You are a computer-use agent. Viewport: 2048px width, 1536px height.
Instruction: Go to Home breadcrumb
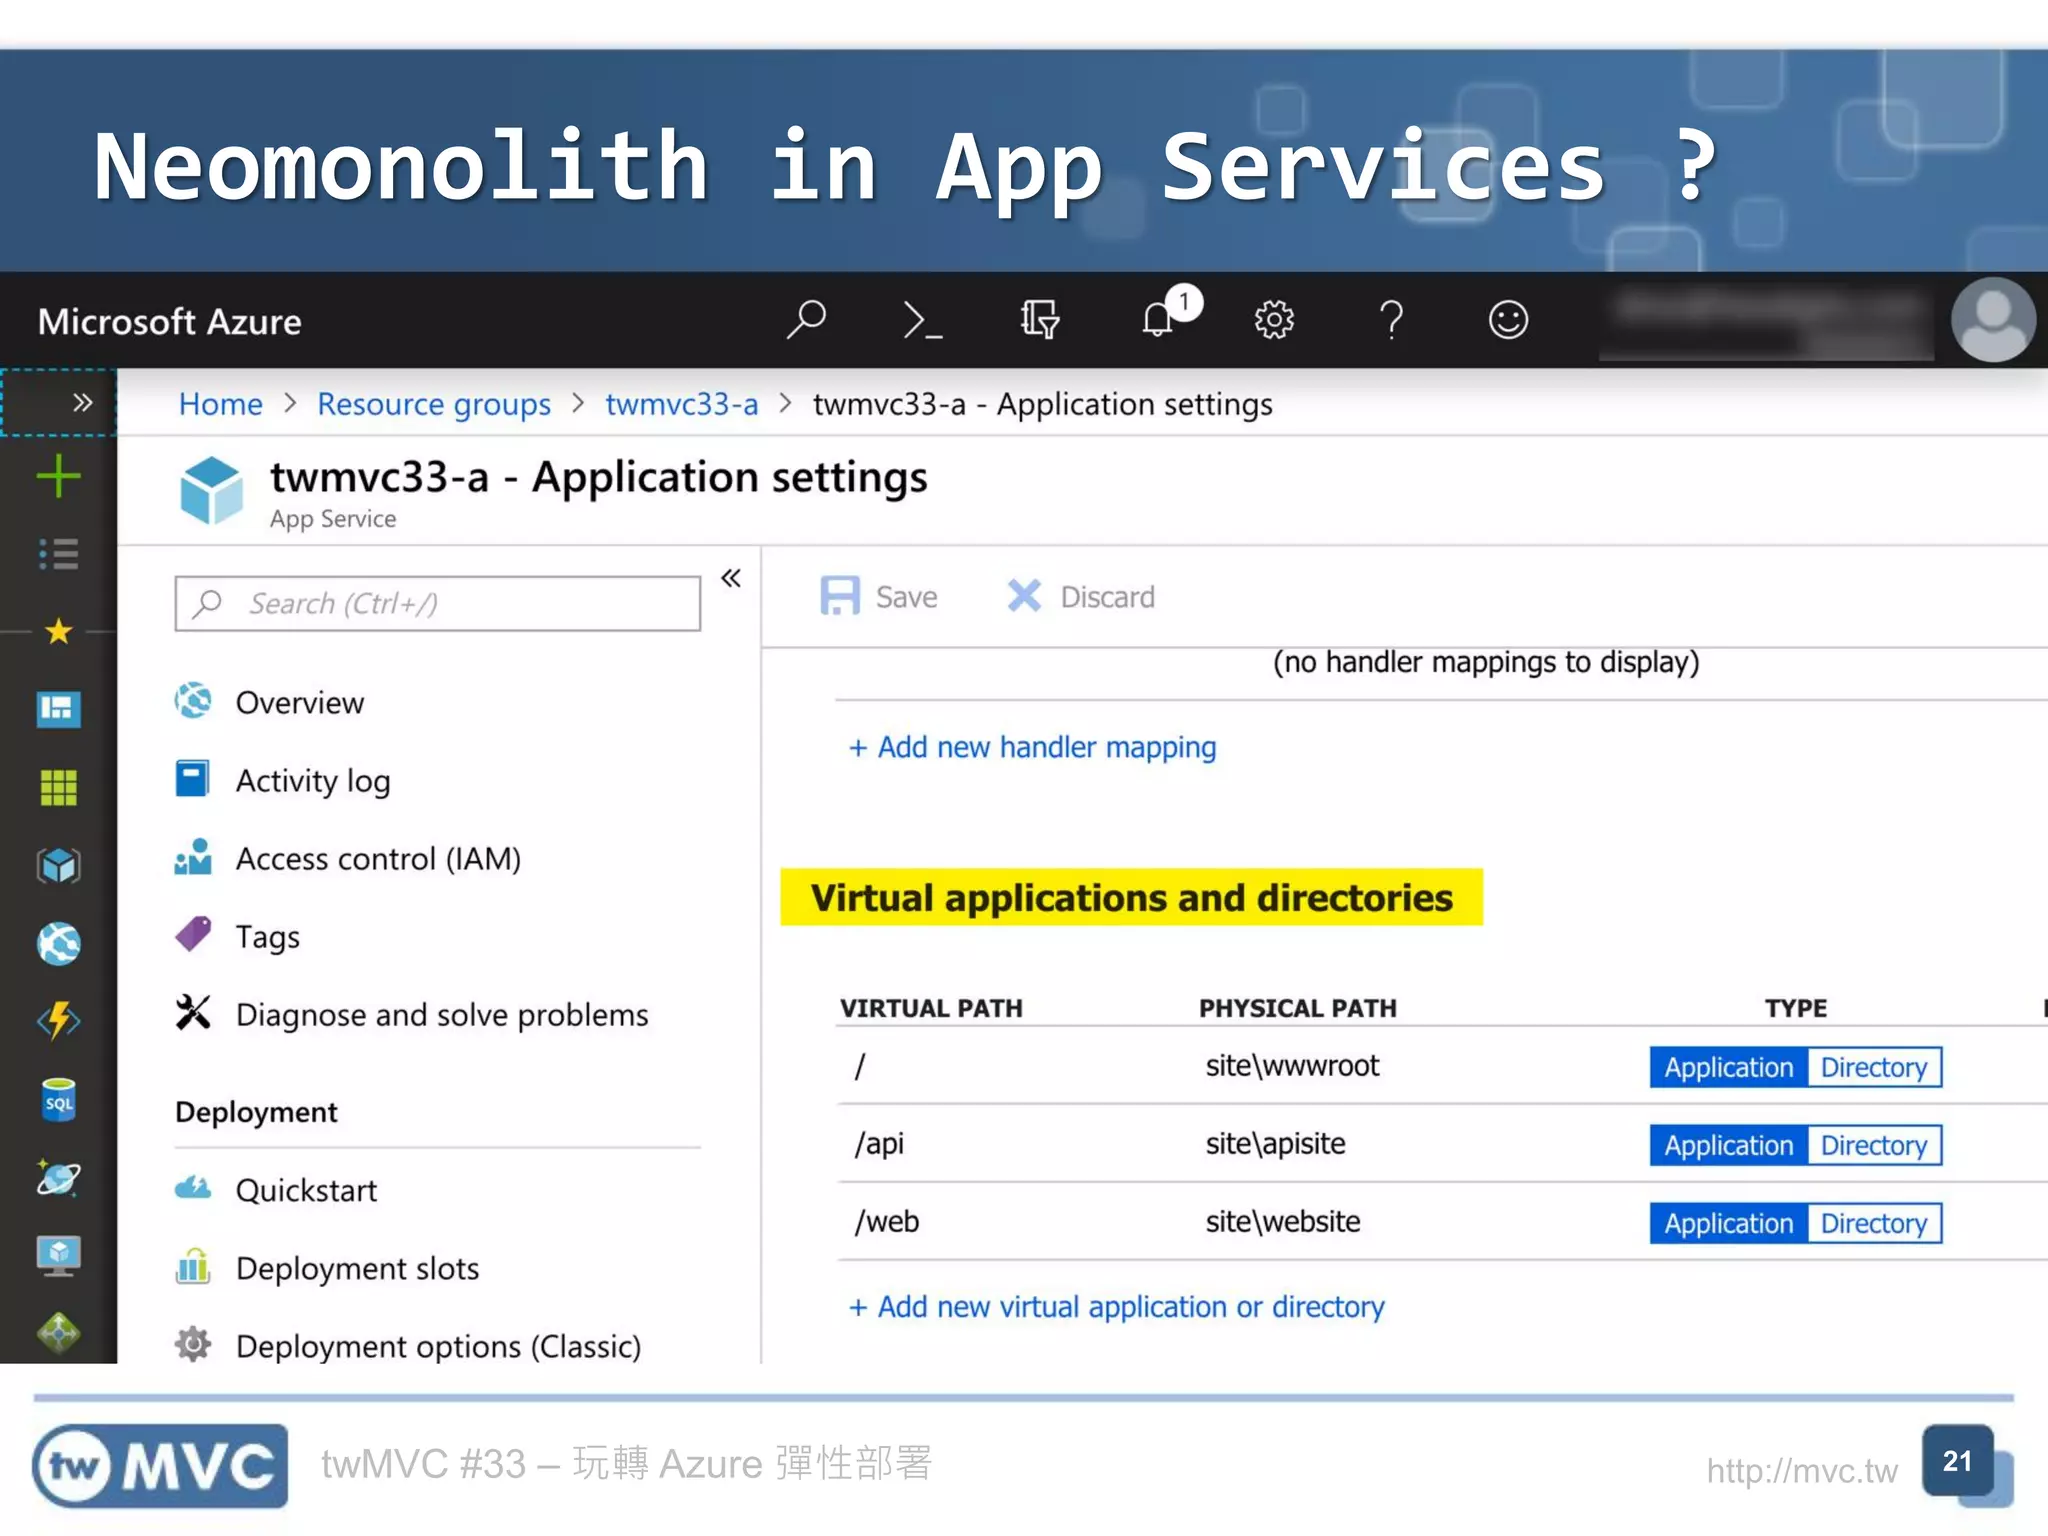point(220,404)
